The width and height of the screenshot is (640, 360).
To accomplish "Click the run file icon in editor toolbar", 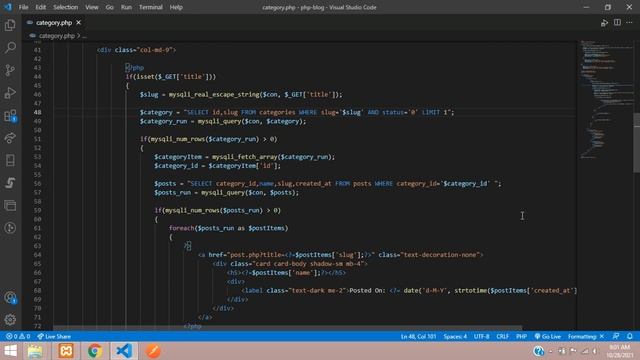I will pos(604,23).
